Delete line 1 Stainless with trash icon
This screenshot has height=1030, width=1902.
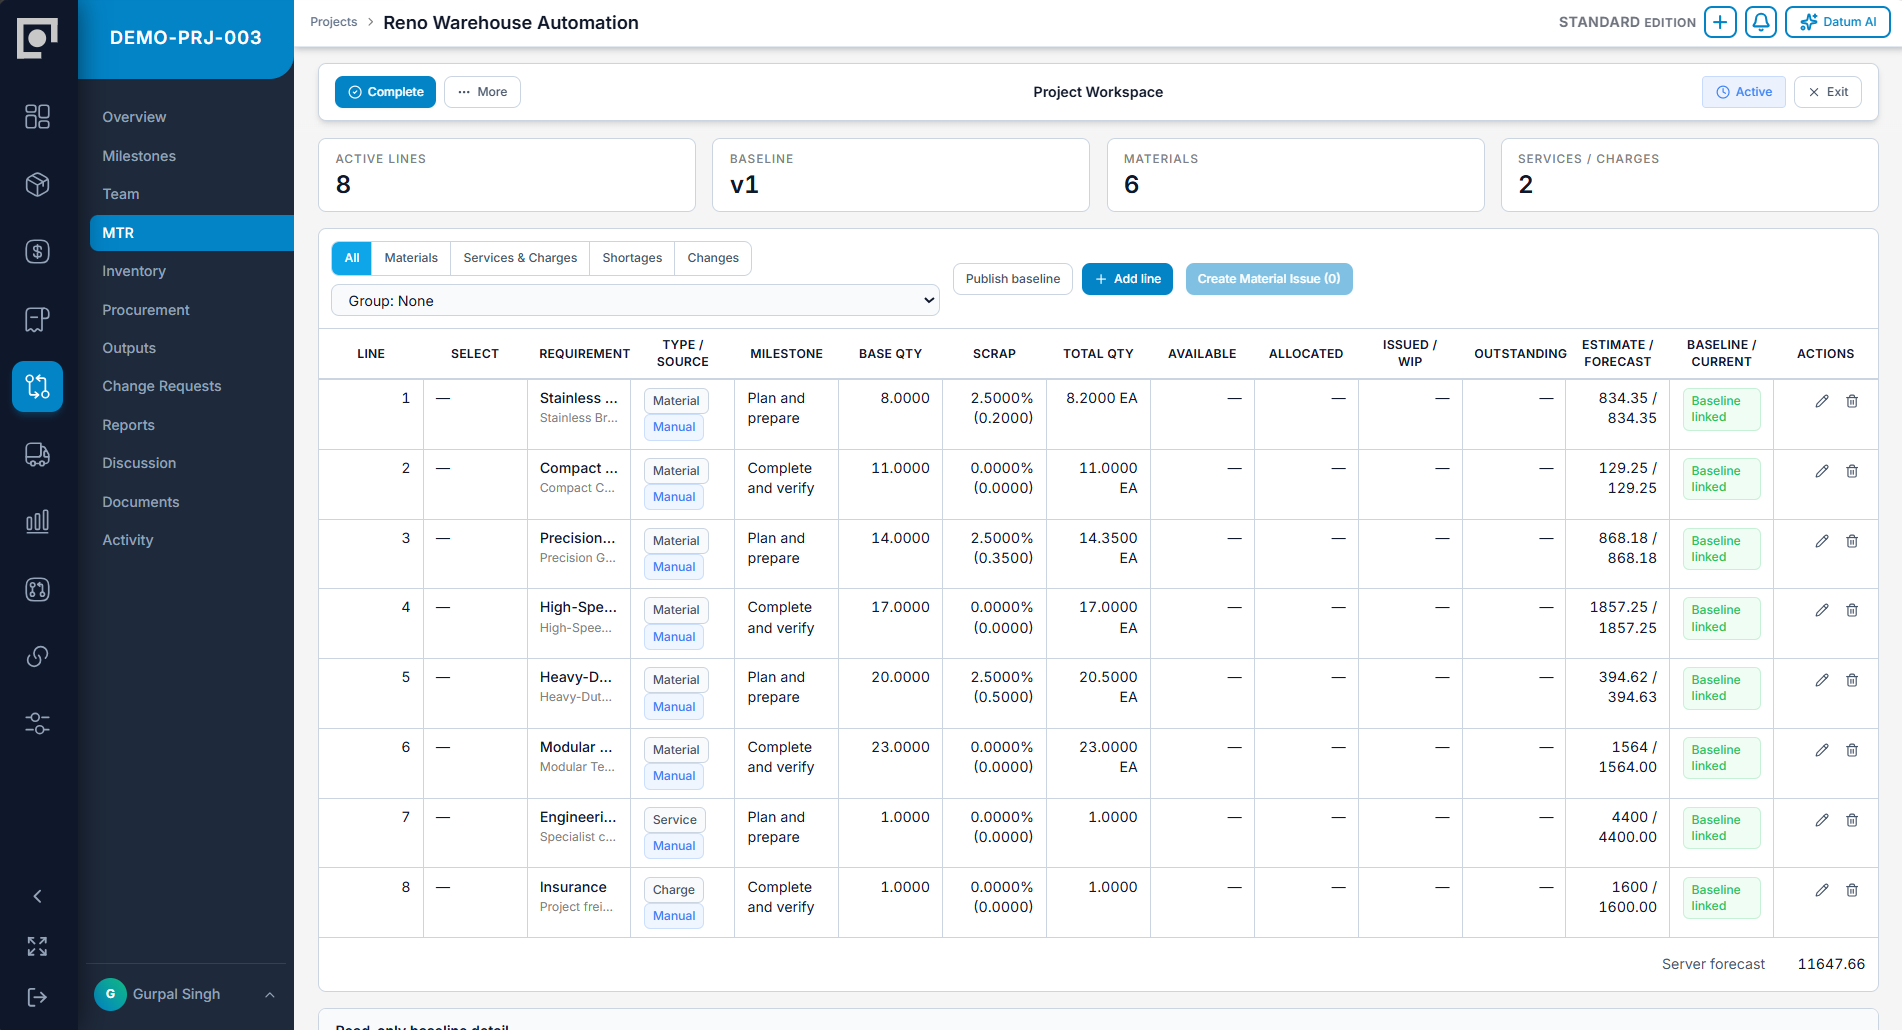tap(1852, 401)
